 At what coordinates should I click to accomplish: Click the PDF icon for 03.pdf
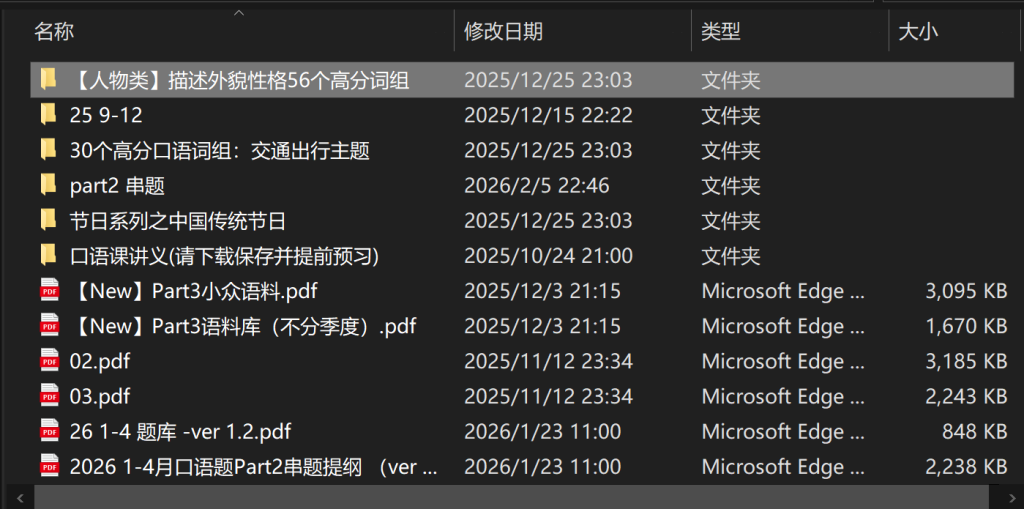tap(49, 396)
